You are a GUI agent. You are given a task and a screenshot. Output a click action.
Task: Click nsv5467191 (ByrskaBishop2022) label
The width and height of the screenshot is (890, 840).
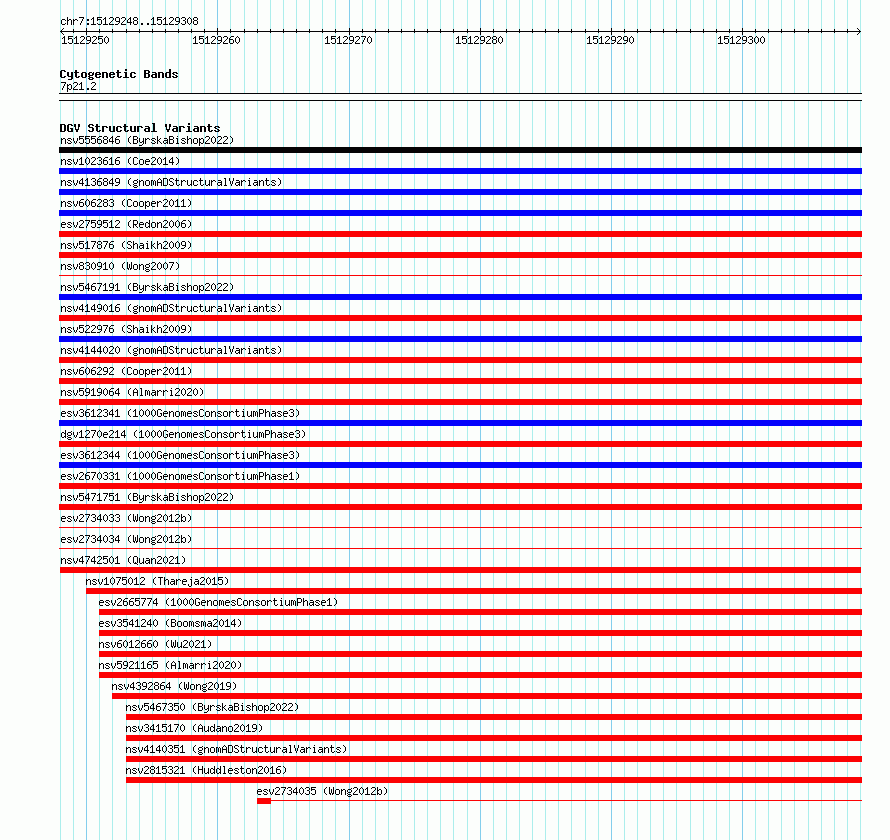[147, 287]
